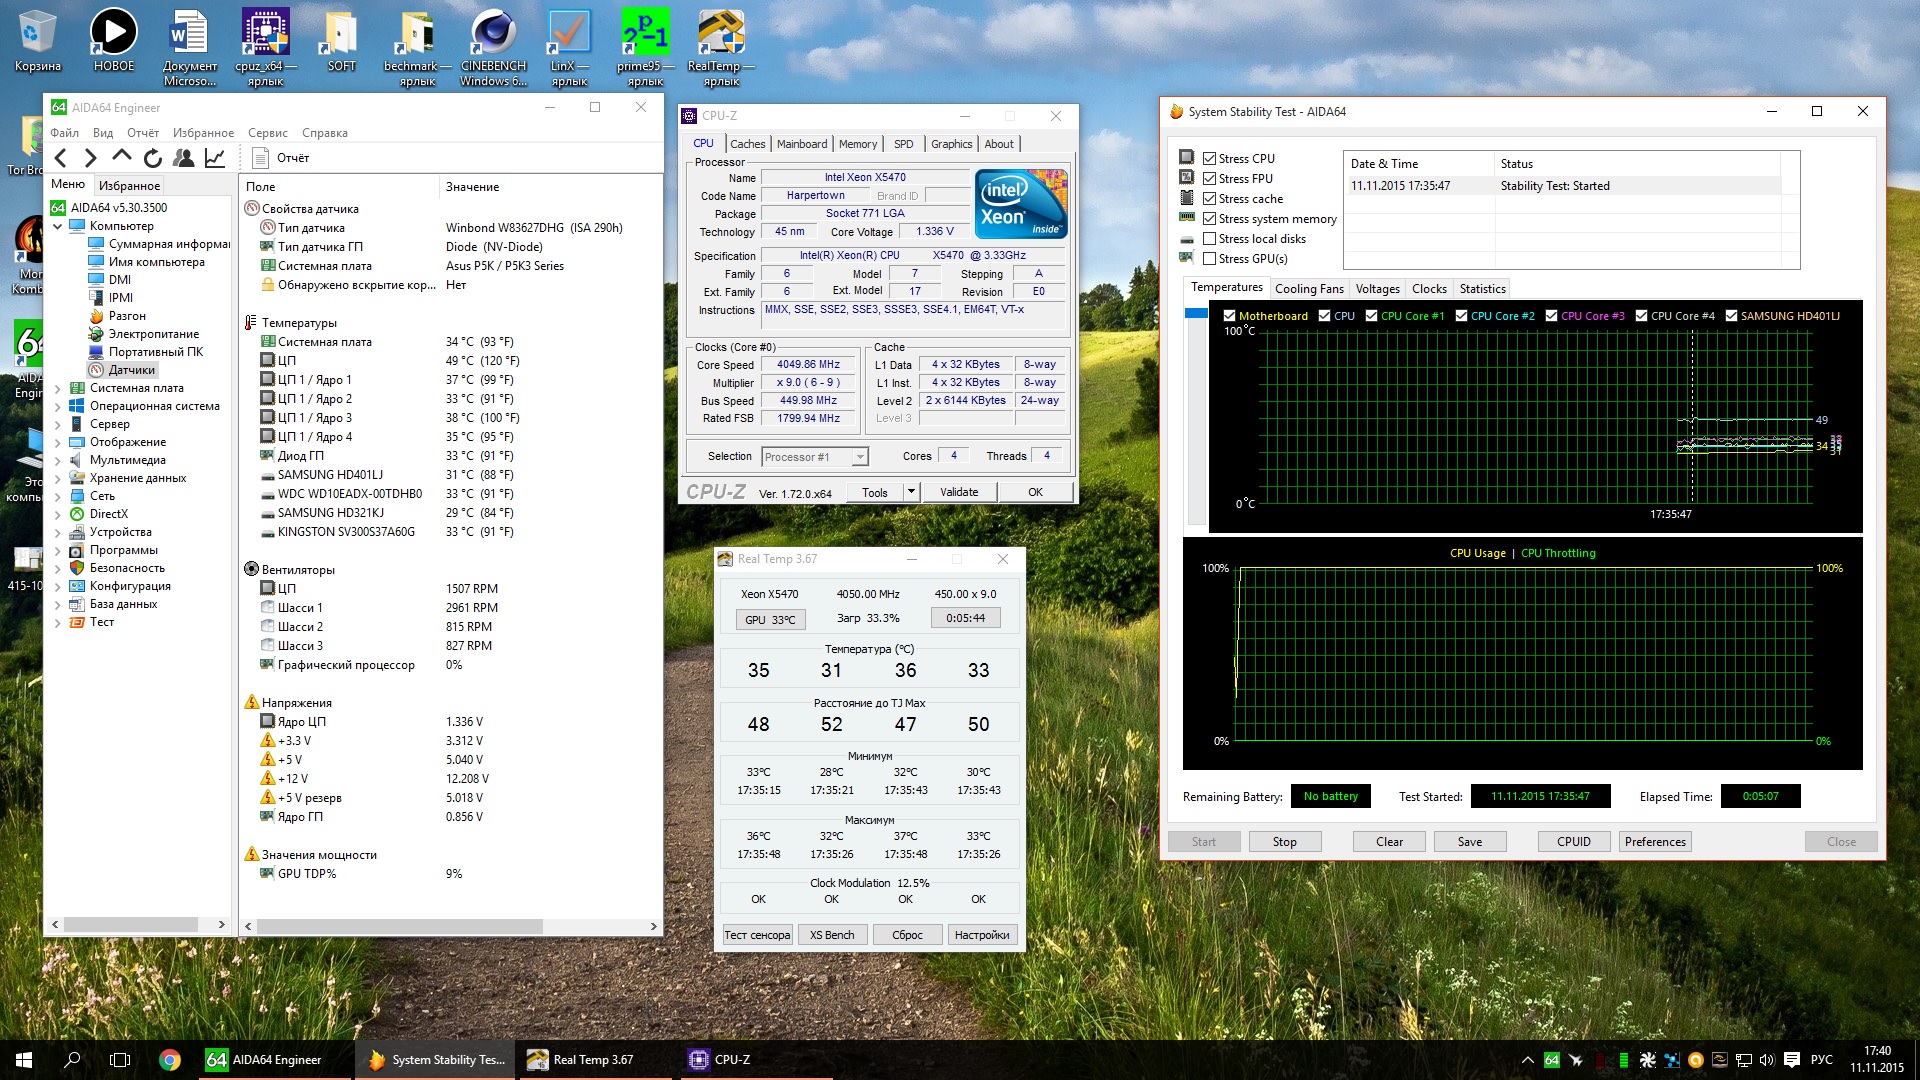Open the Сервис menu in AIDA64
This screenshot has width=1920, height=1080.
tap(267, 133)
